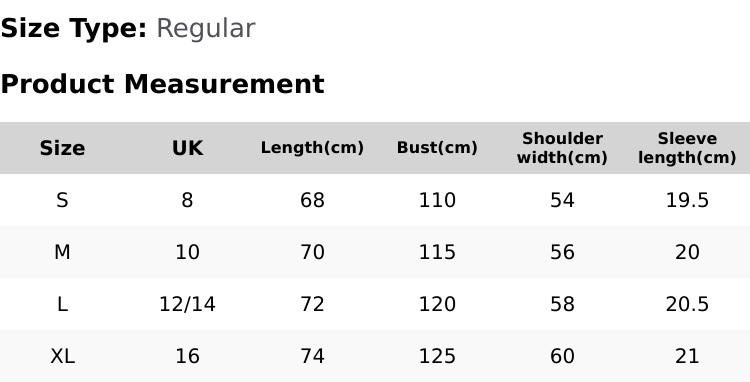Viewport: 750px width, 382px height.
Task: Click the bust value 110
Action: (x=437, y=200)
